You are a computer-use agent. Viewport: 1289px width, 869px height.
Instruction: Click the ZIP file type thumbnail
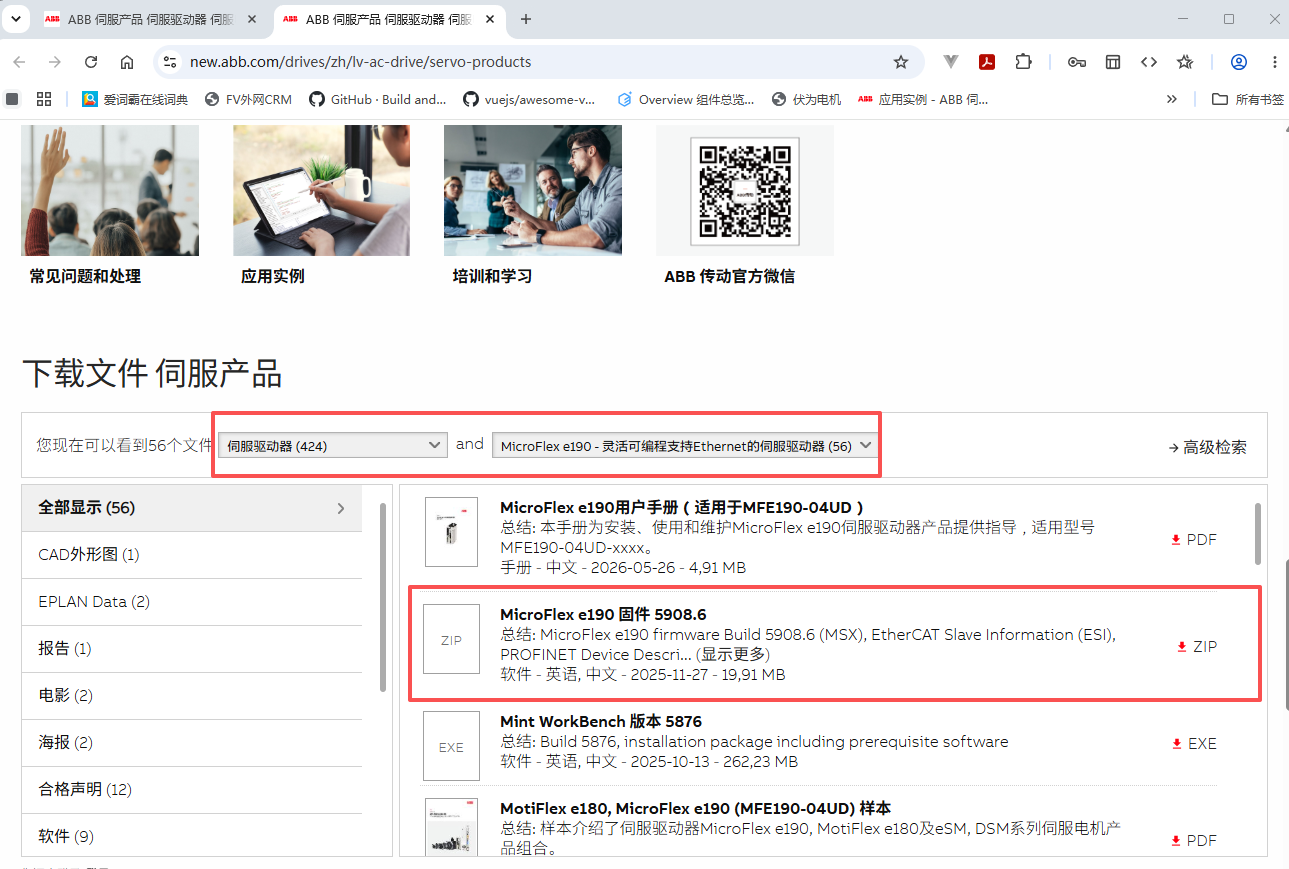[451, 639]
